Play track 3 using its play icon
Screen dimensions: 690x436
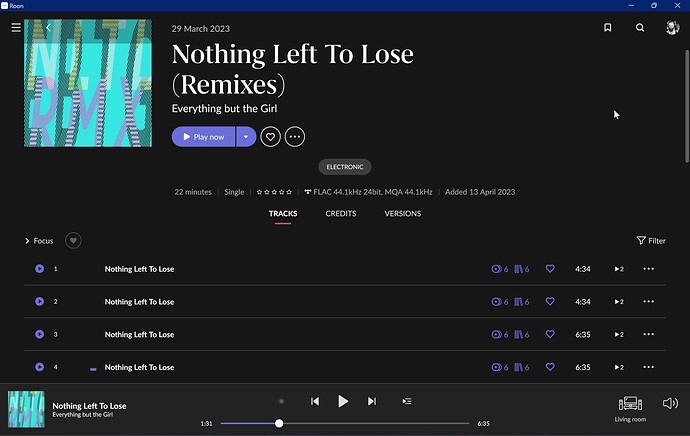tap(40, 334)
